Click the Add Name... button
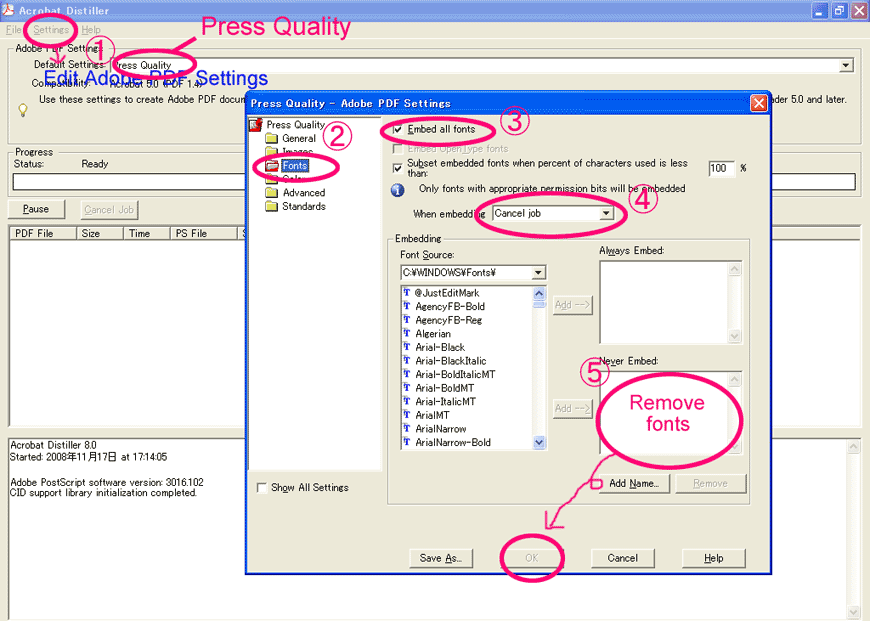870x621 pixels. pos(634,483)
